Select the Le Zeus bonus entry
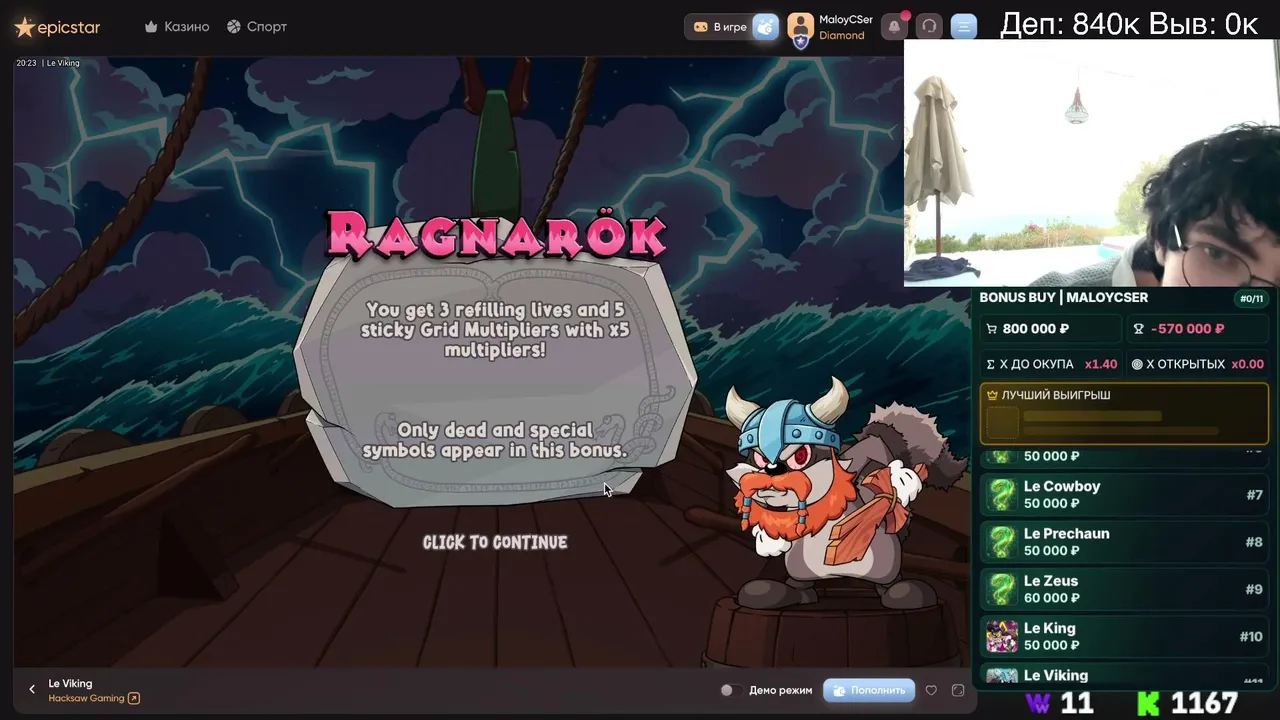Viewport: 1280px width, 720px height. (x=1124, y=589)
